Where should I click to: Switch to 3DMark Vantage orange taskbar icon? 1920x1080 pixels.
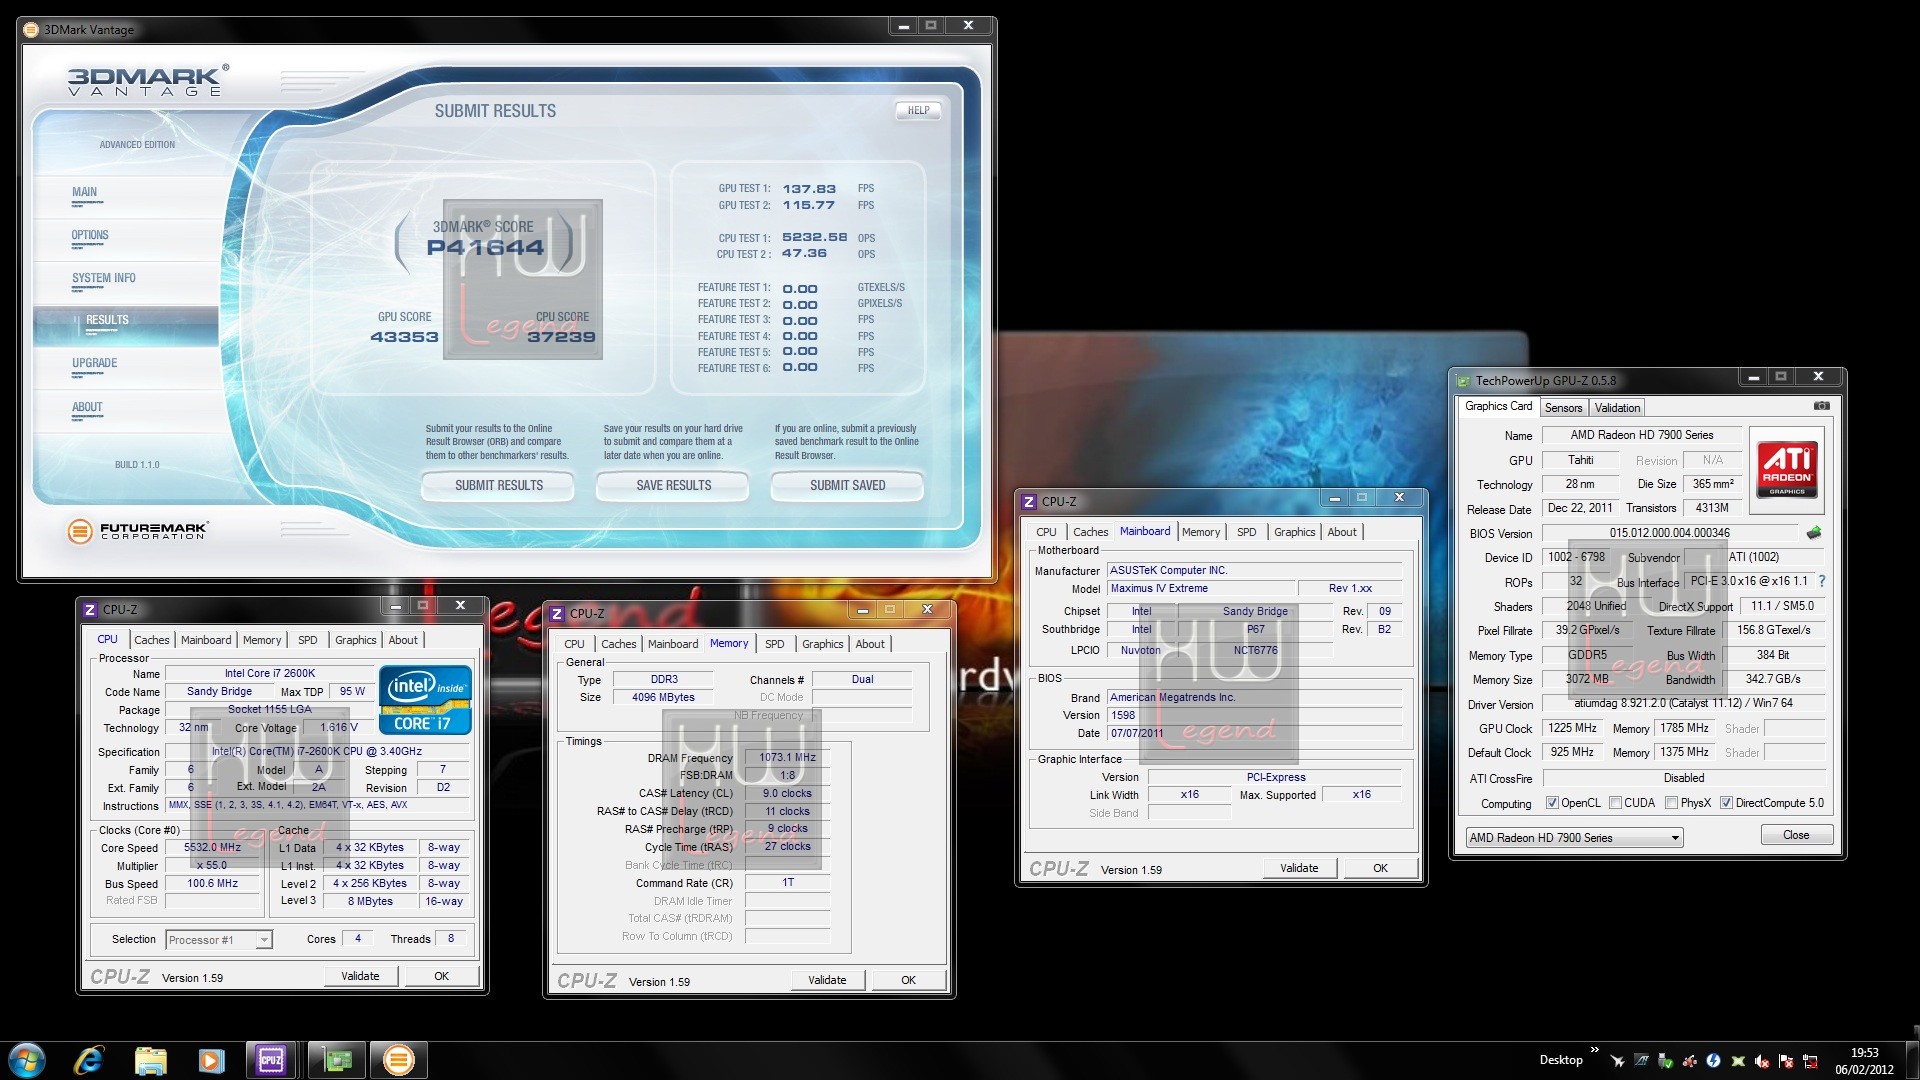[x=398, y=1059]
